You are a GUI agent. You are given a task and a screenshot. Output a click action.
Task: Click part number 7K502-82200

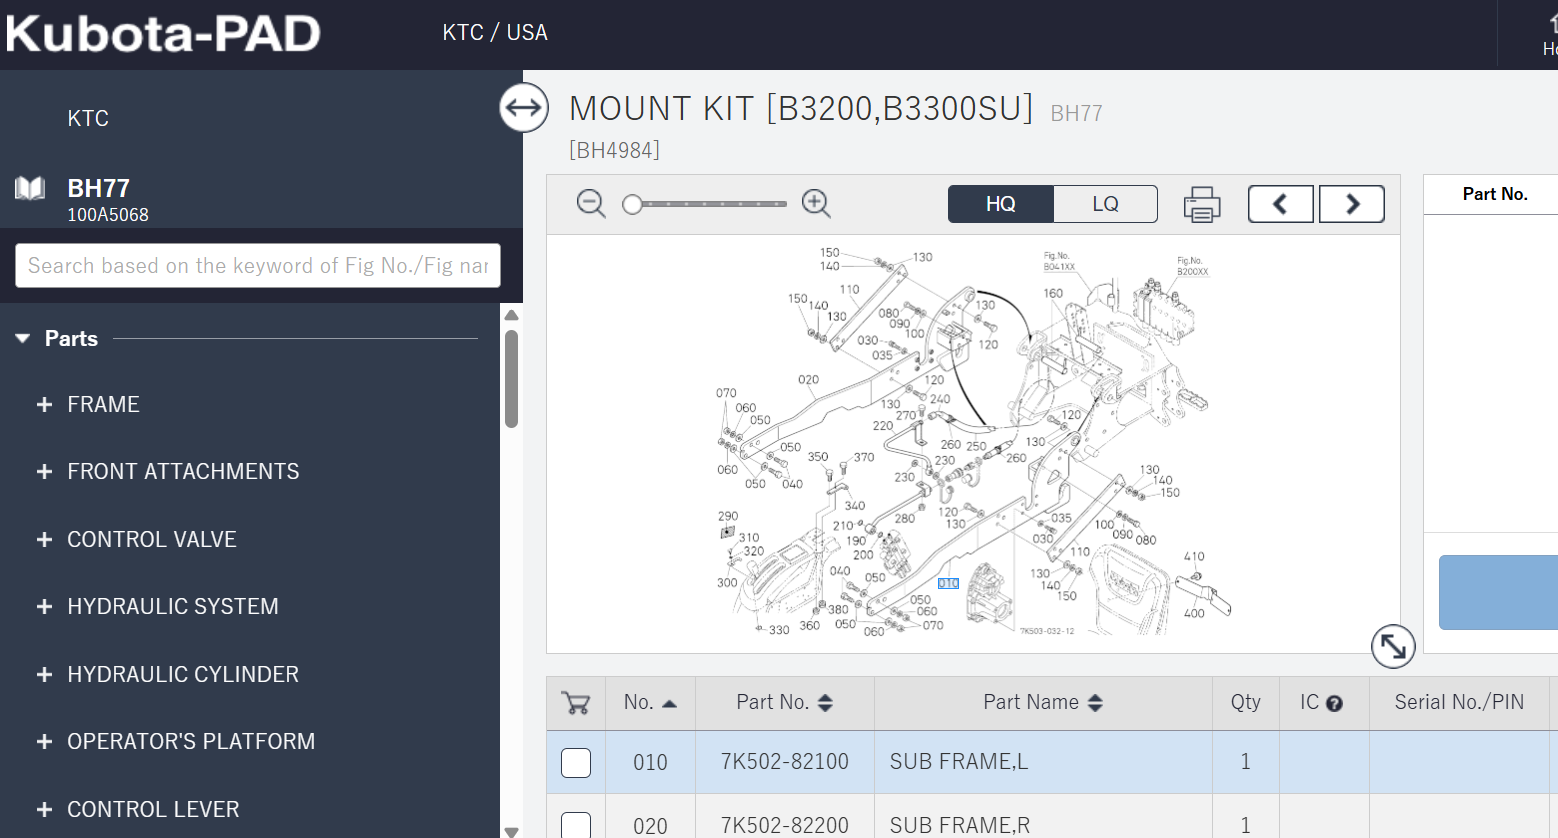pos(785,826)
